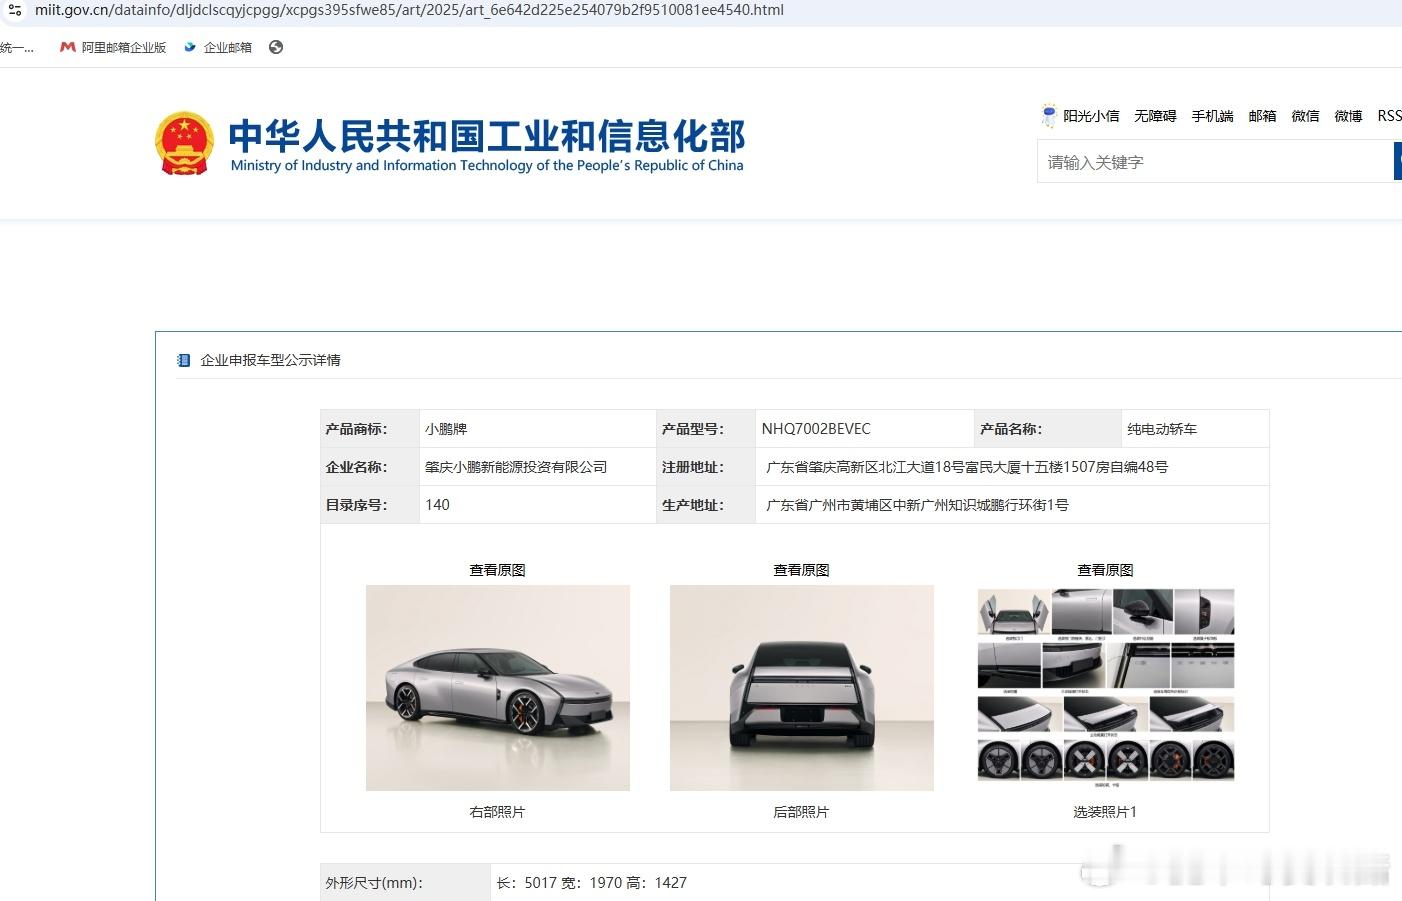Click the 目录序号 label
The height and width of the screenshot is (901, 1402).
[356, 505]
